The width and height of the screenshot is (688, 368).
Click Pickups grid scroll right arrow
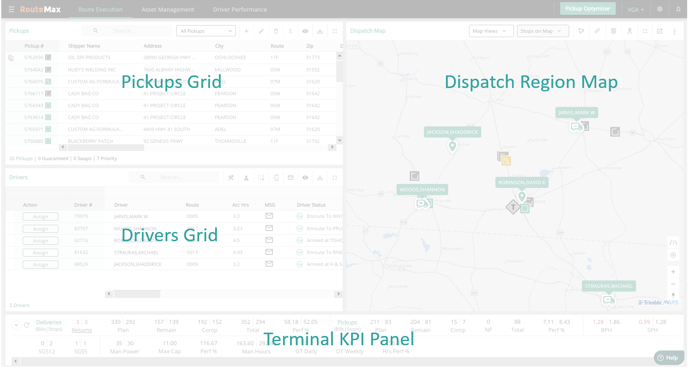point(332,147)
